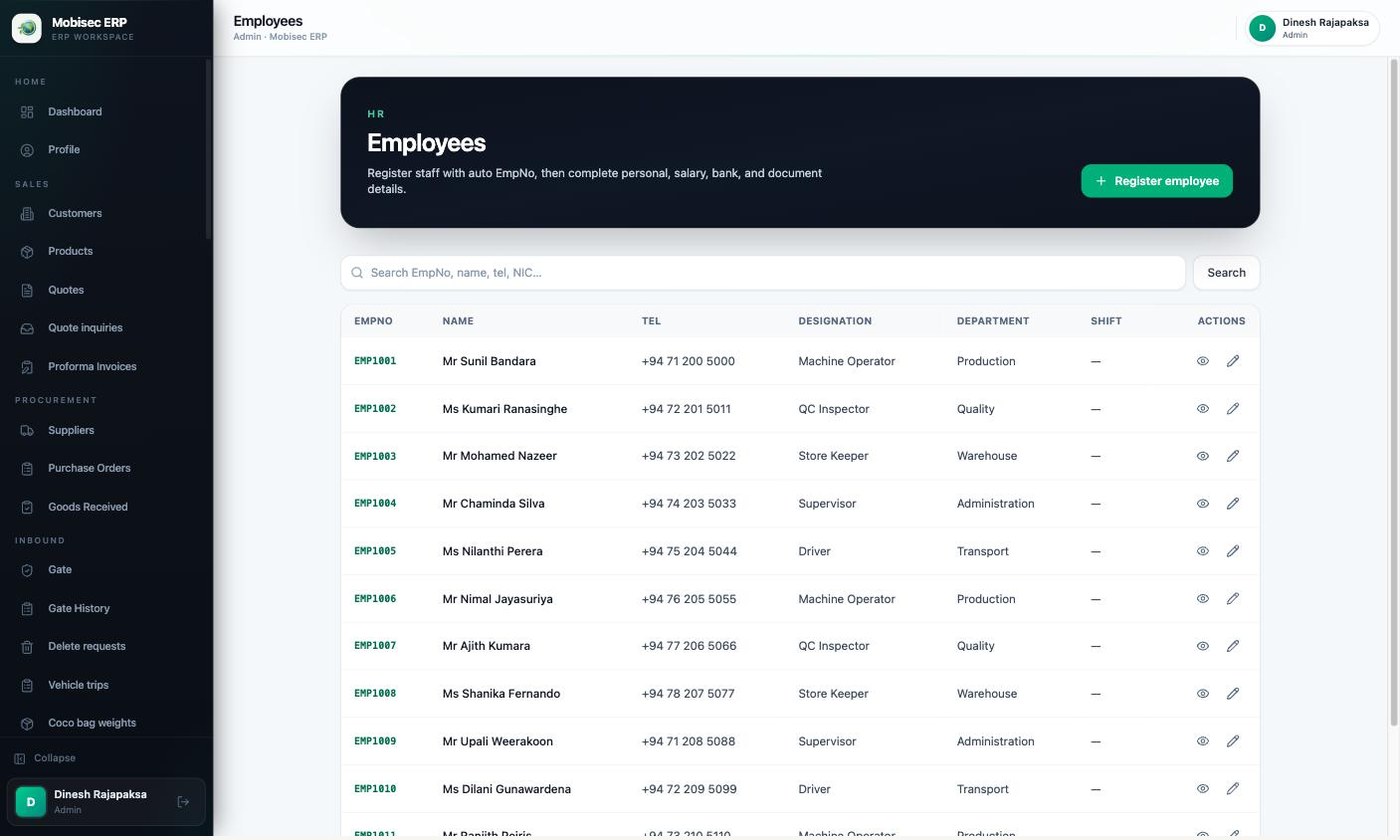
Task: Focus the employee search field
Action: pyautogui.click(x=763, y=273)
